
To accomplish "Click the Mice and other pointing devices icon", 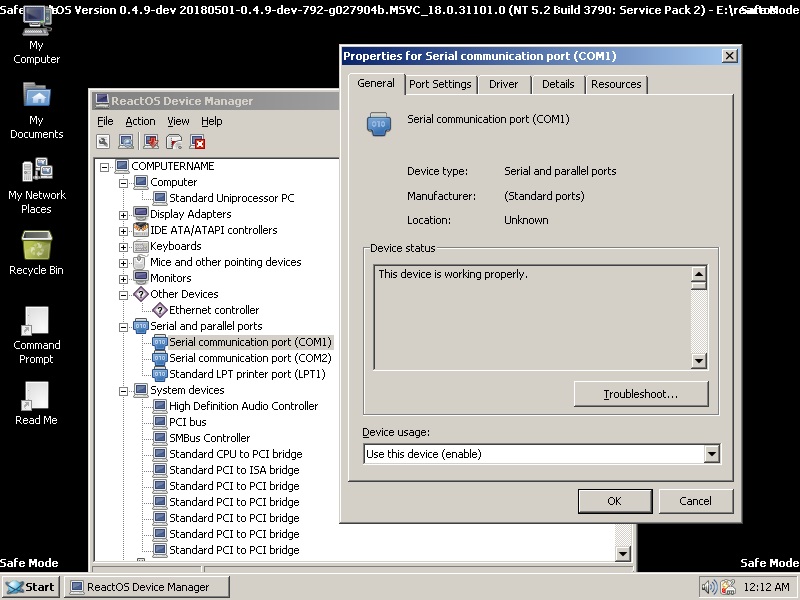I will tap(140, 262).
